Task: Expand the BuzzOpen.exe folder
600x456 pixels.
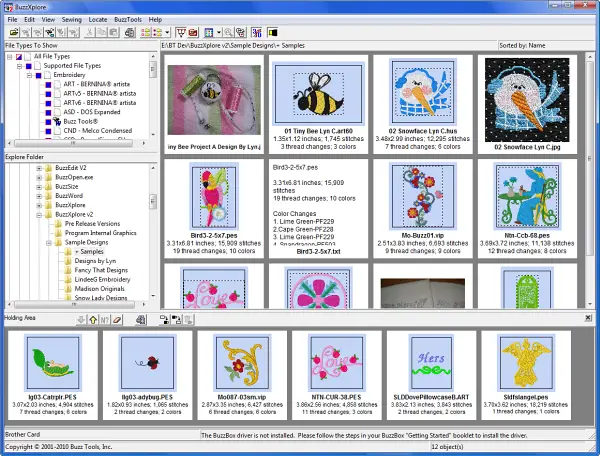Action: click(x=39, y=178)
